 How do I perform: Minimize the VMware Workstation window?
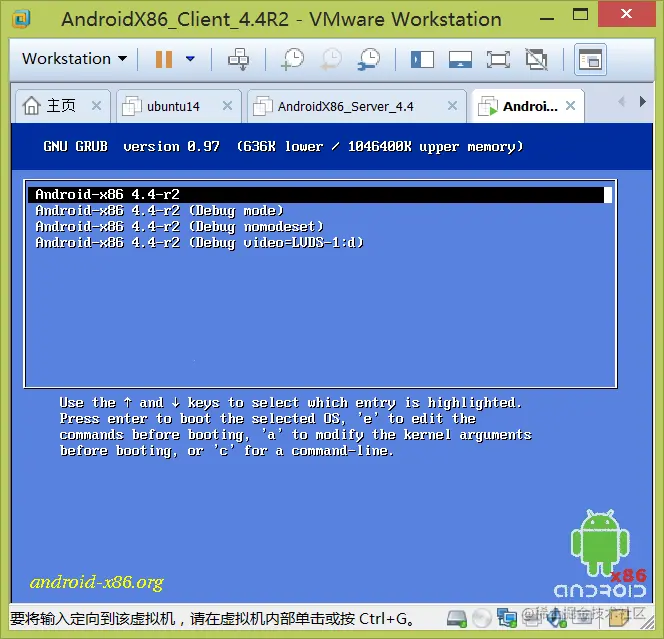tap(547, 19)
